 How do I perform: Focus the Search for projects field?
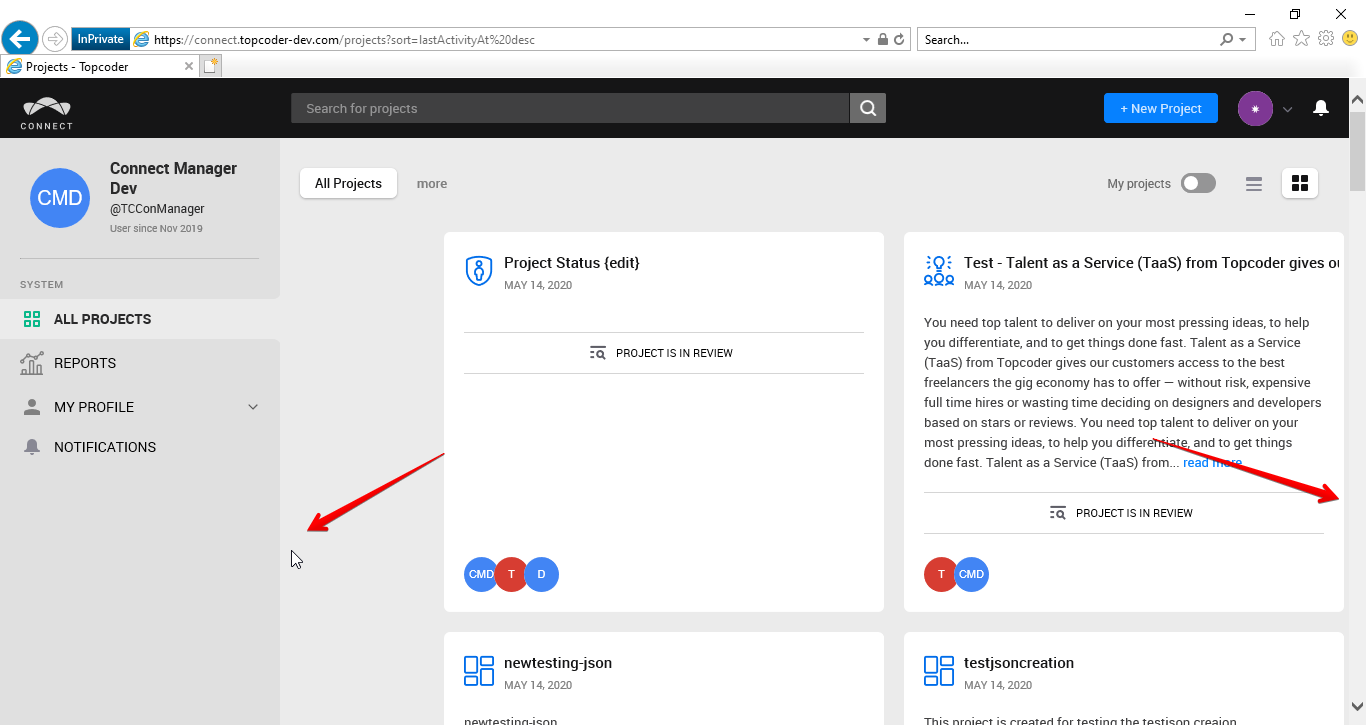point(570,108)
